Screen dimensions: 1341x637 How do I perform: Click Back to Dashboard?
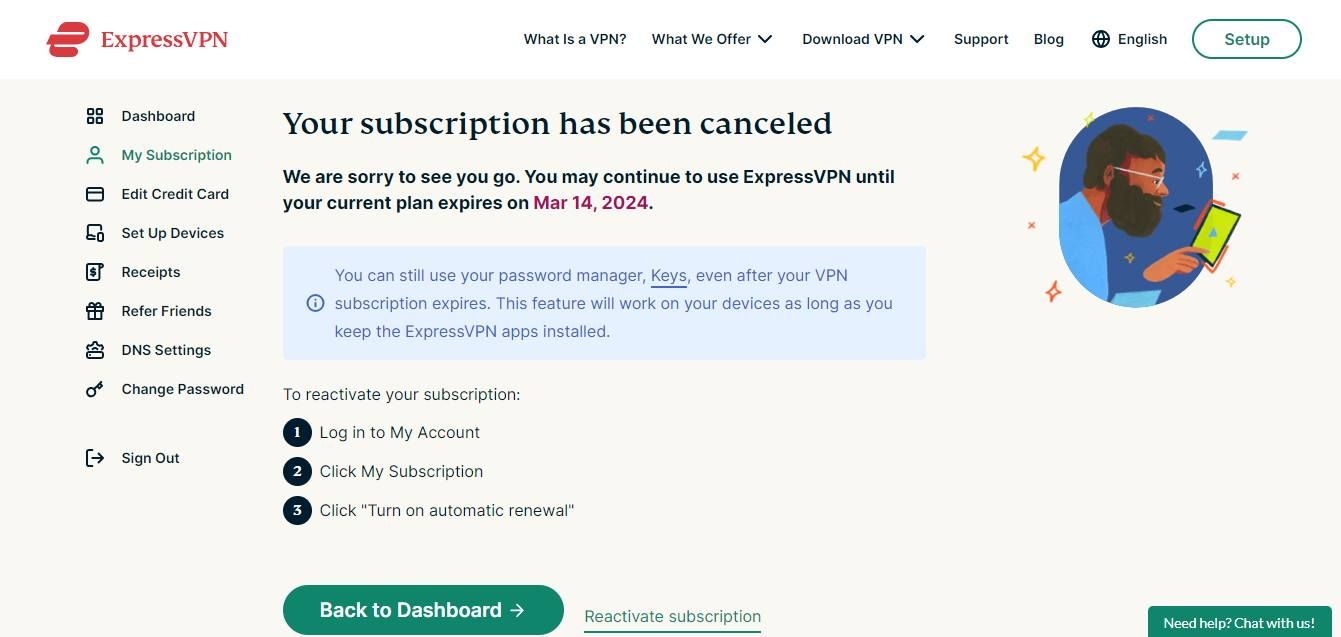point(423,609)
